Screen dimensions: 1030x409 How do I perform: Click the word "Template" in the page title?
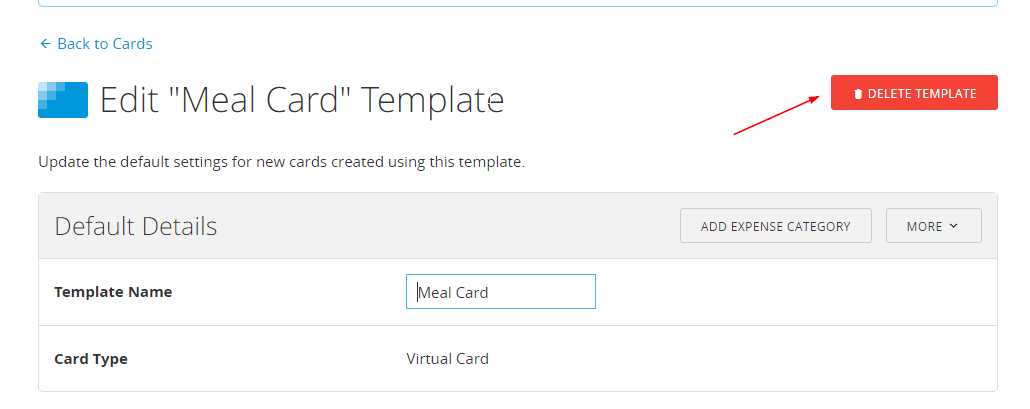pyautogui.click(x=432, y=100)
